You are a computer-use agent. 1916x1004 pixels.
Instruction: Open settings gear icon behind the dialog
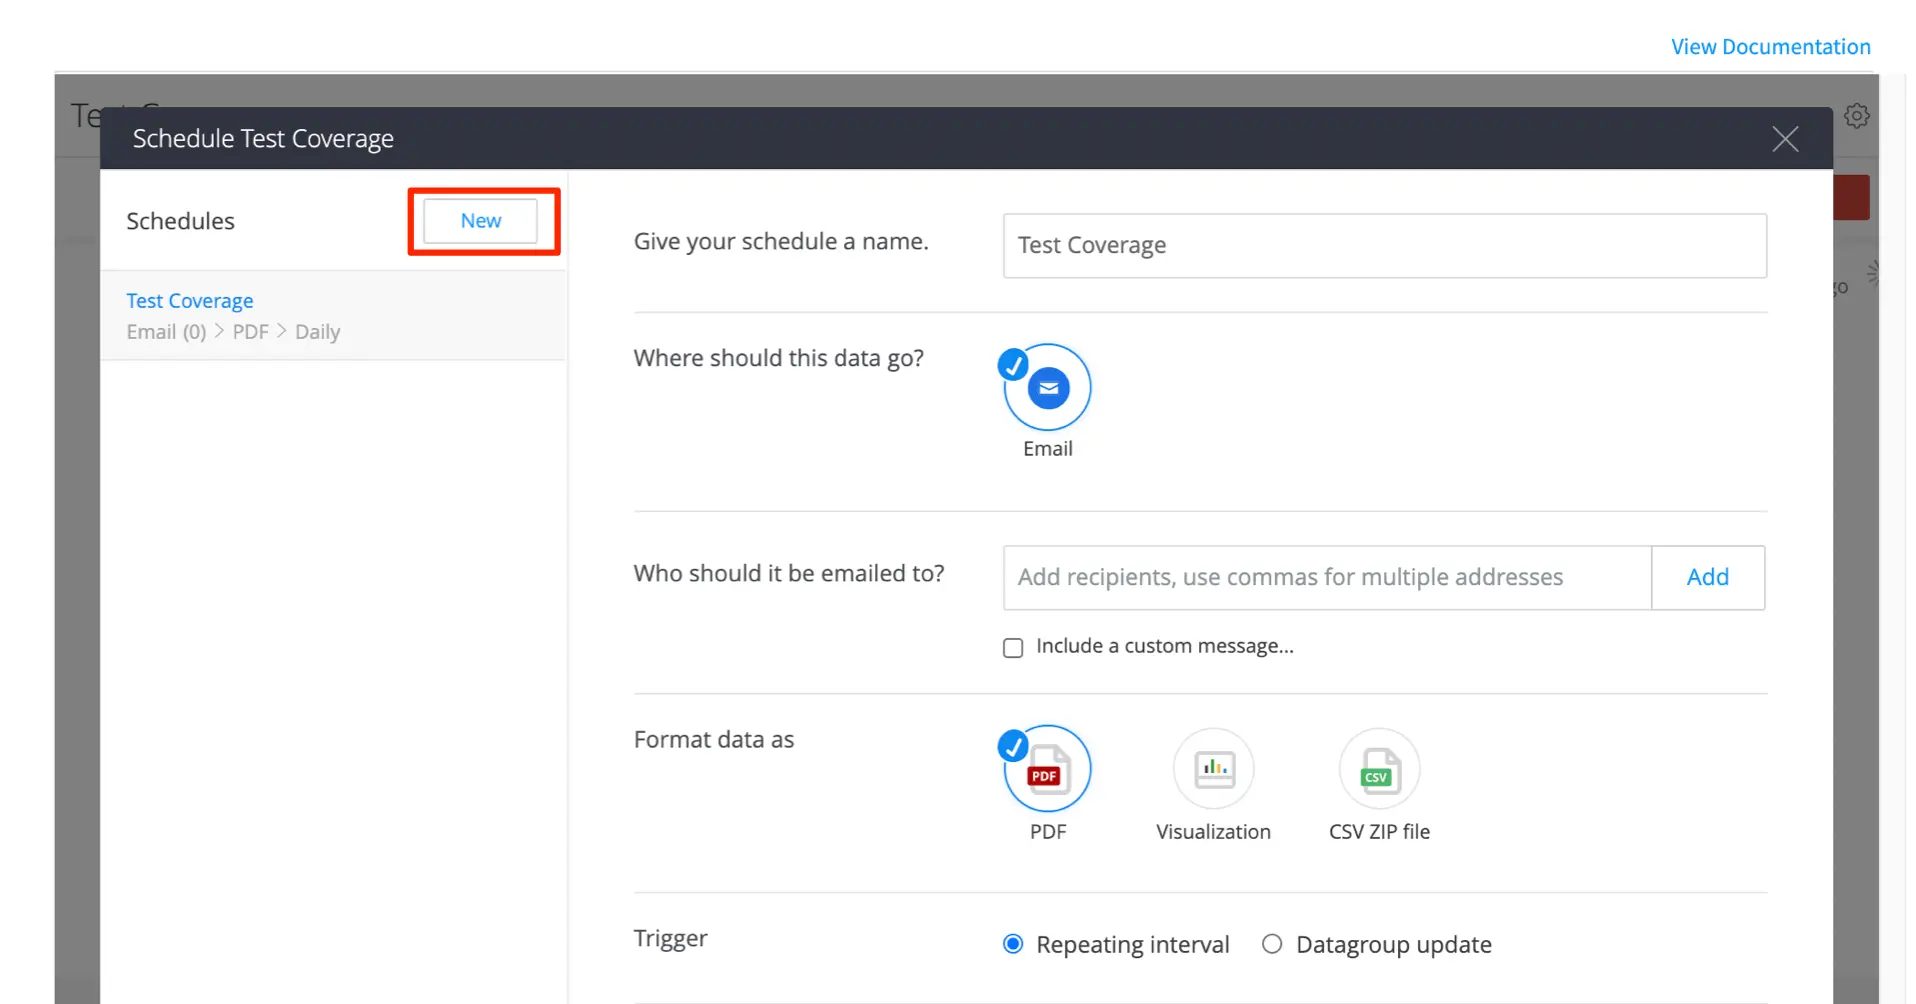[x=1856, y=116]
